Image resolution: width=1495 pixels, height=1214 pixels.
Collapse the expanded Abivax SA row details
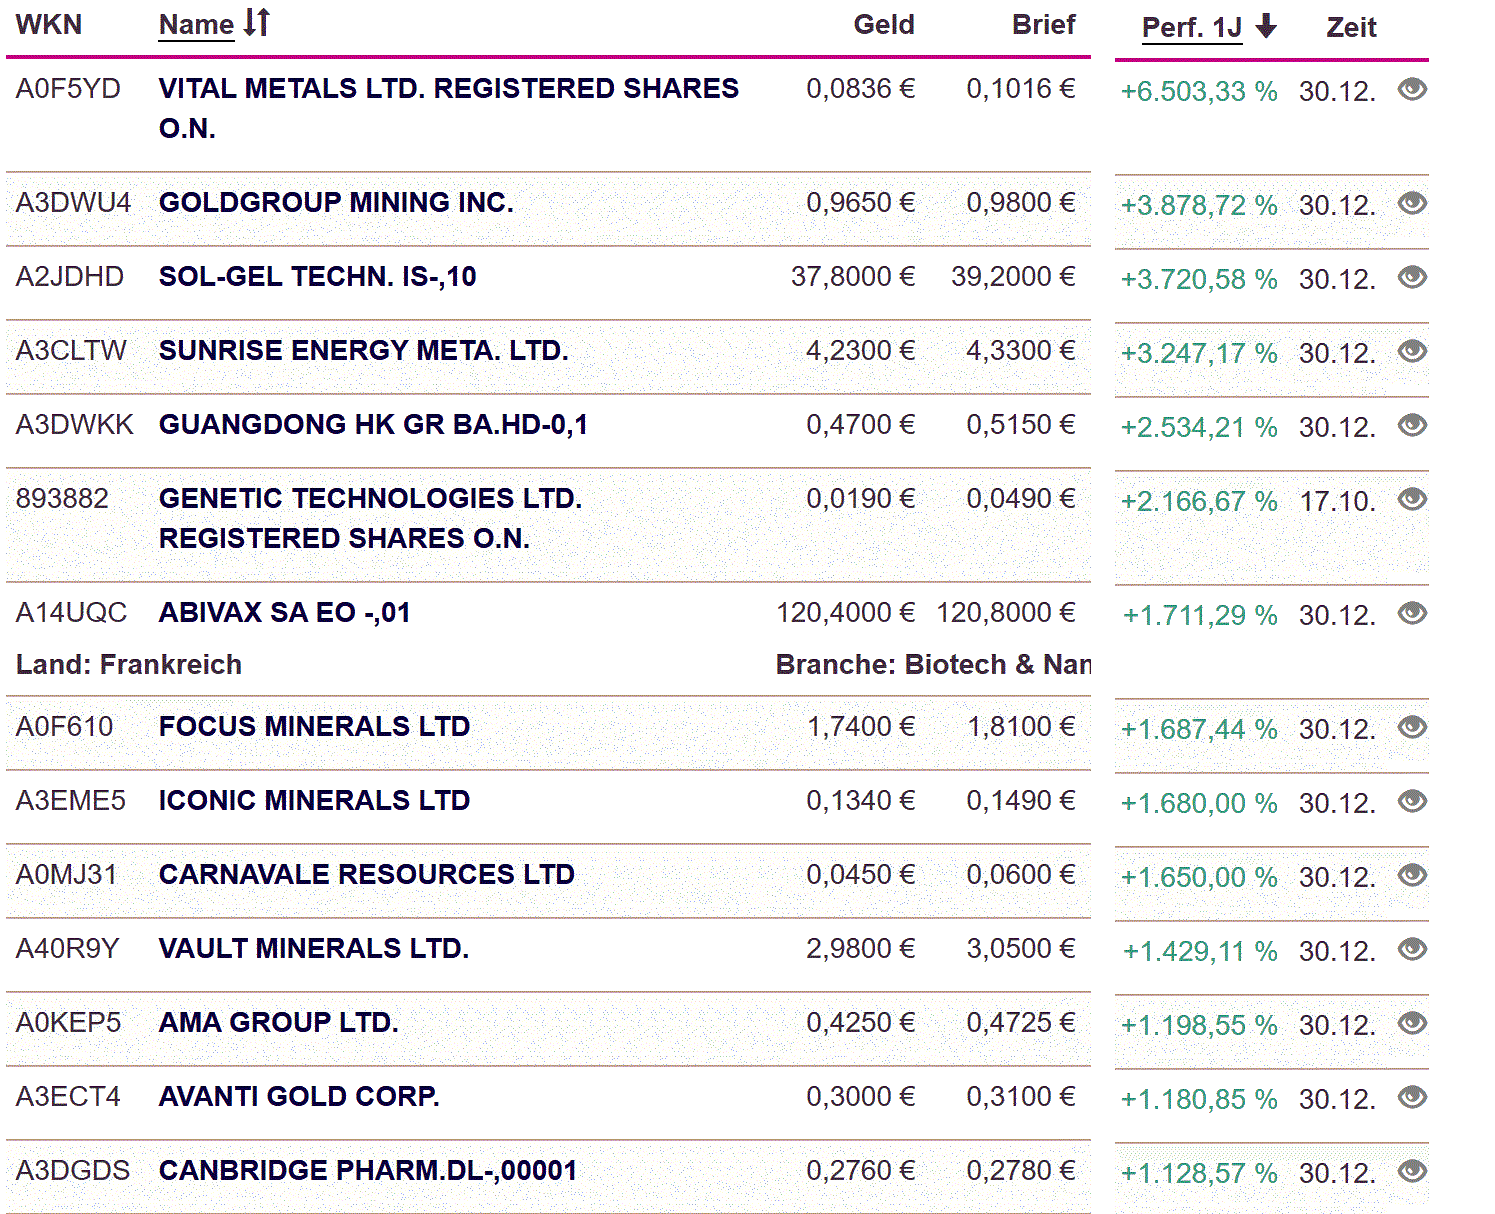pyautogui.click(x=284, y=613)
